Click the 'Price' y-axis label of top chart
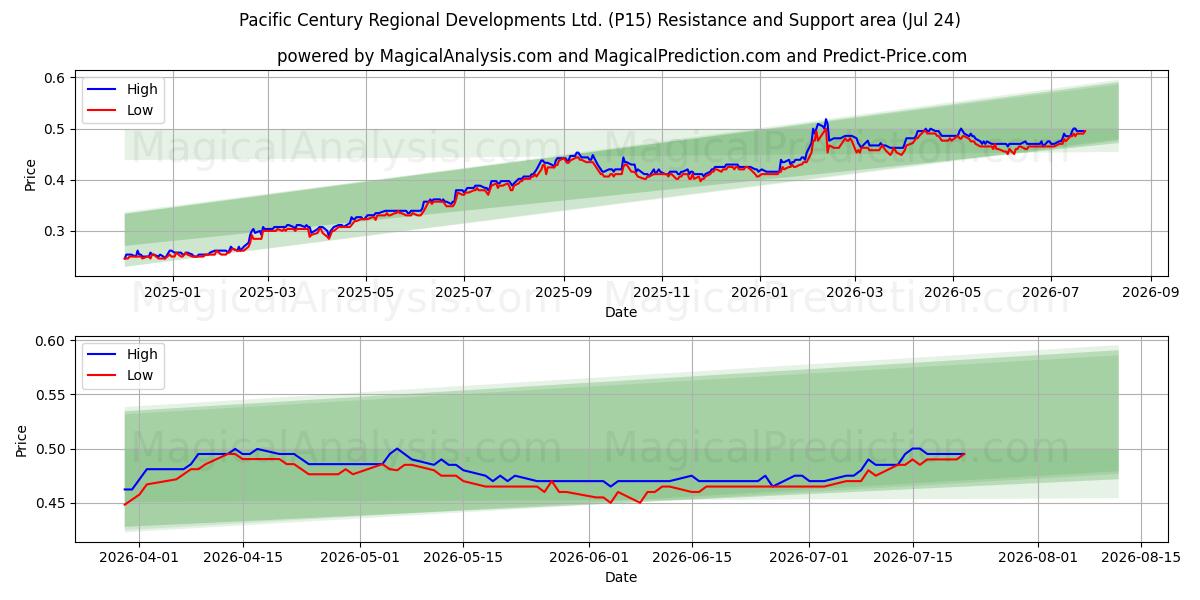1200x600 pixels. [30, 175]
